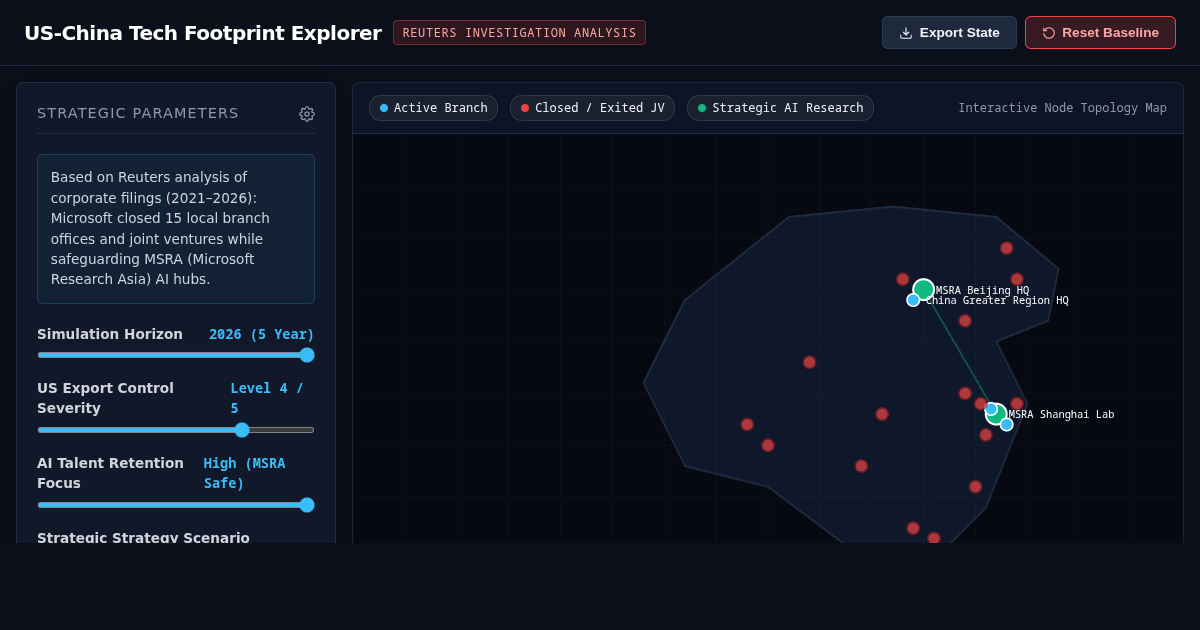Click the MSRA Shanghai Lab map label
This screenshot has height=630, width=1200.
pyautogui.click(x=1062, y=415)
